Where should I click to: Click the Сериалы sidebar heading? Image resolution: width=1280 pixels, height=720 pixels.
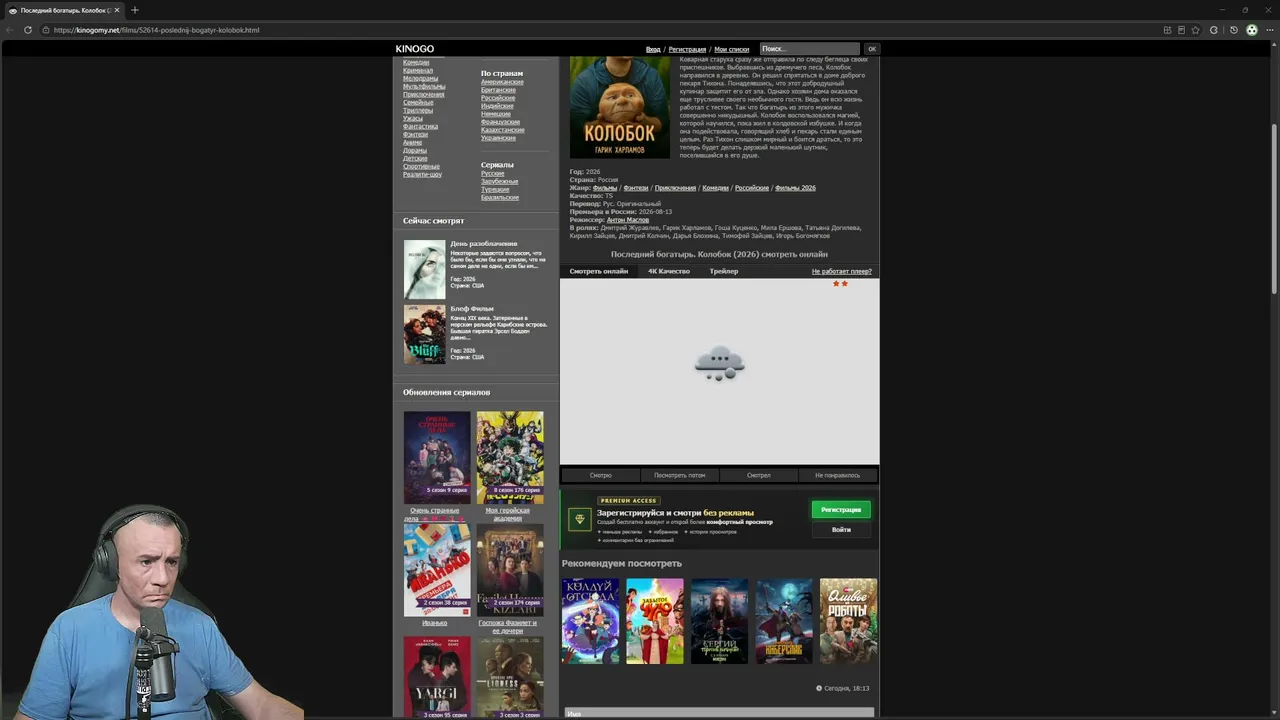[x=497, y=165]
